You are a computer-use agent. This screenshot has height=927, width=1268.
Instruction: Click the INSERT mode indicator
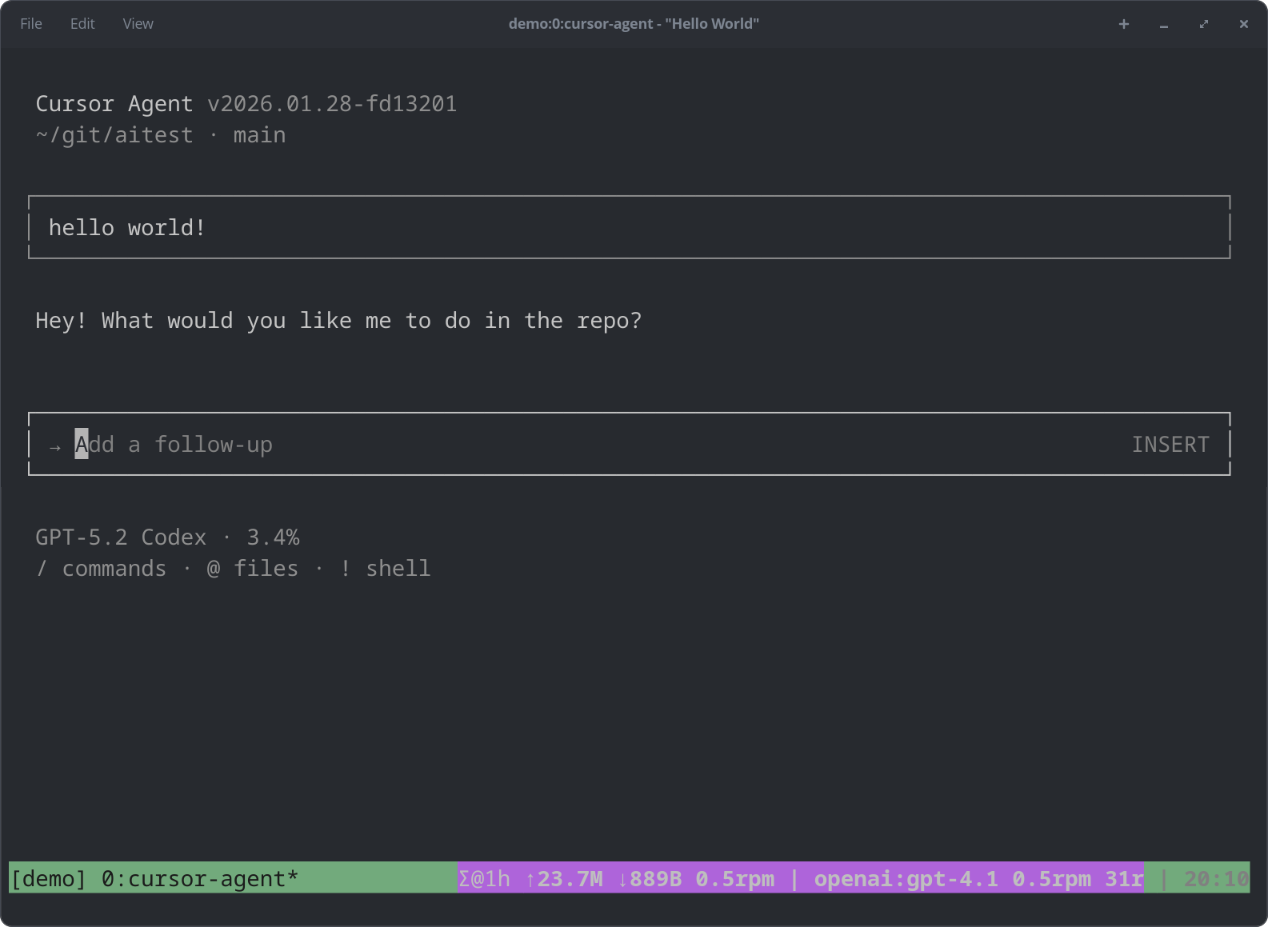[1170, 444]
